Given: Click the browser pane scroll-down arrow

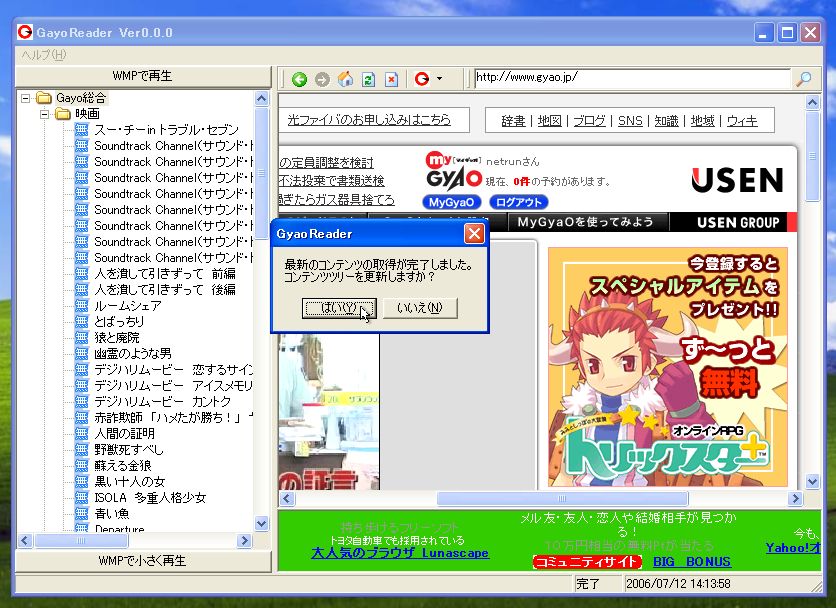Looking at the screenshot, I should tap(812, 482).
